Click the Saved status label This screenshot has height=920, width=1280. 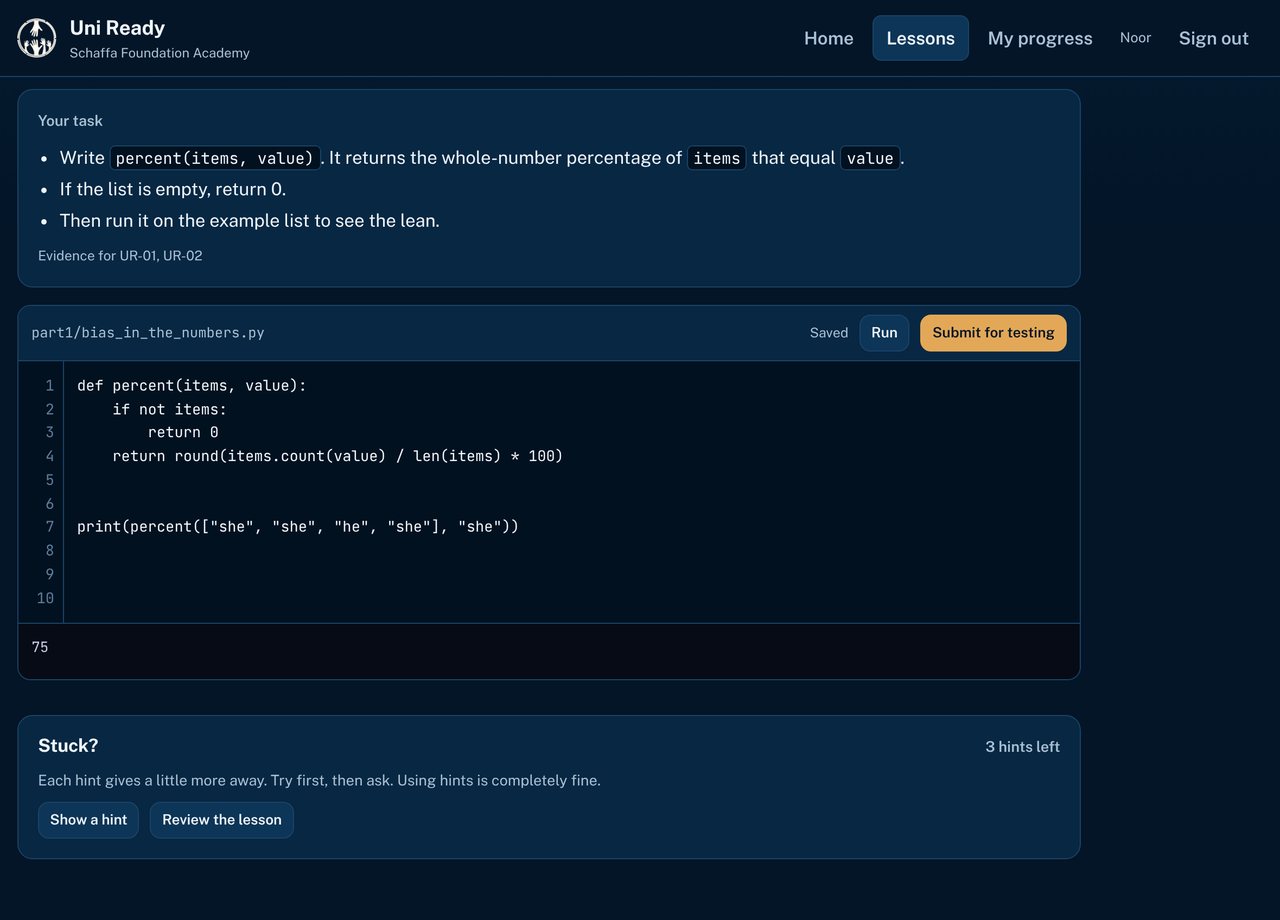[829, 333]
